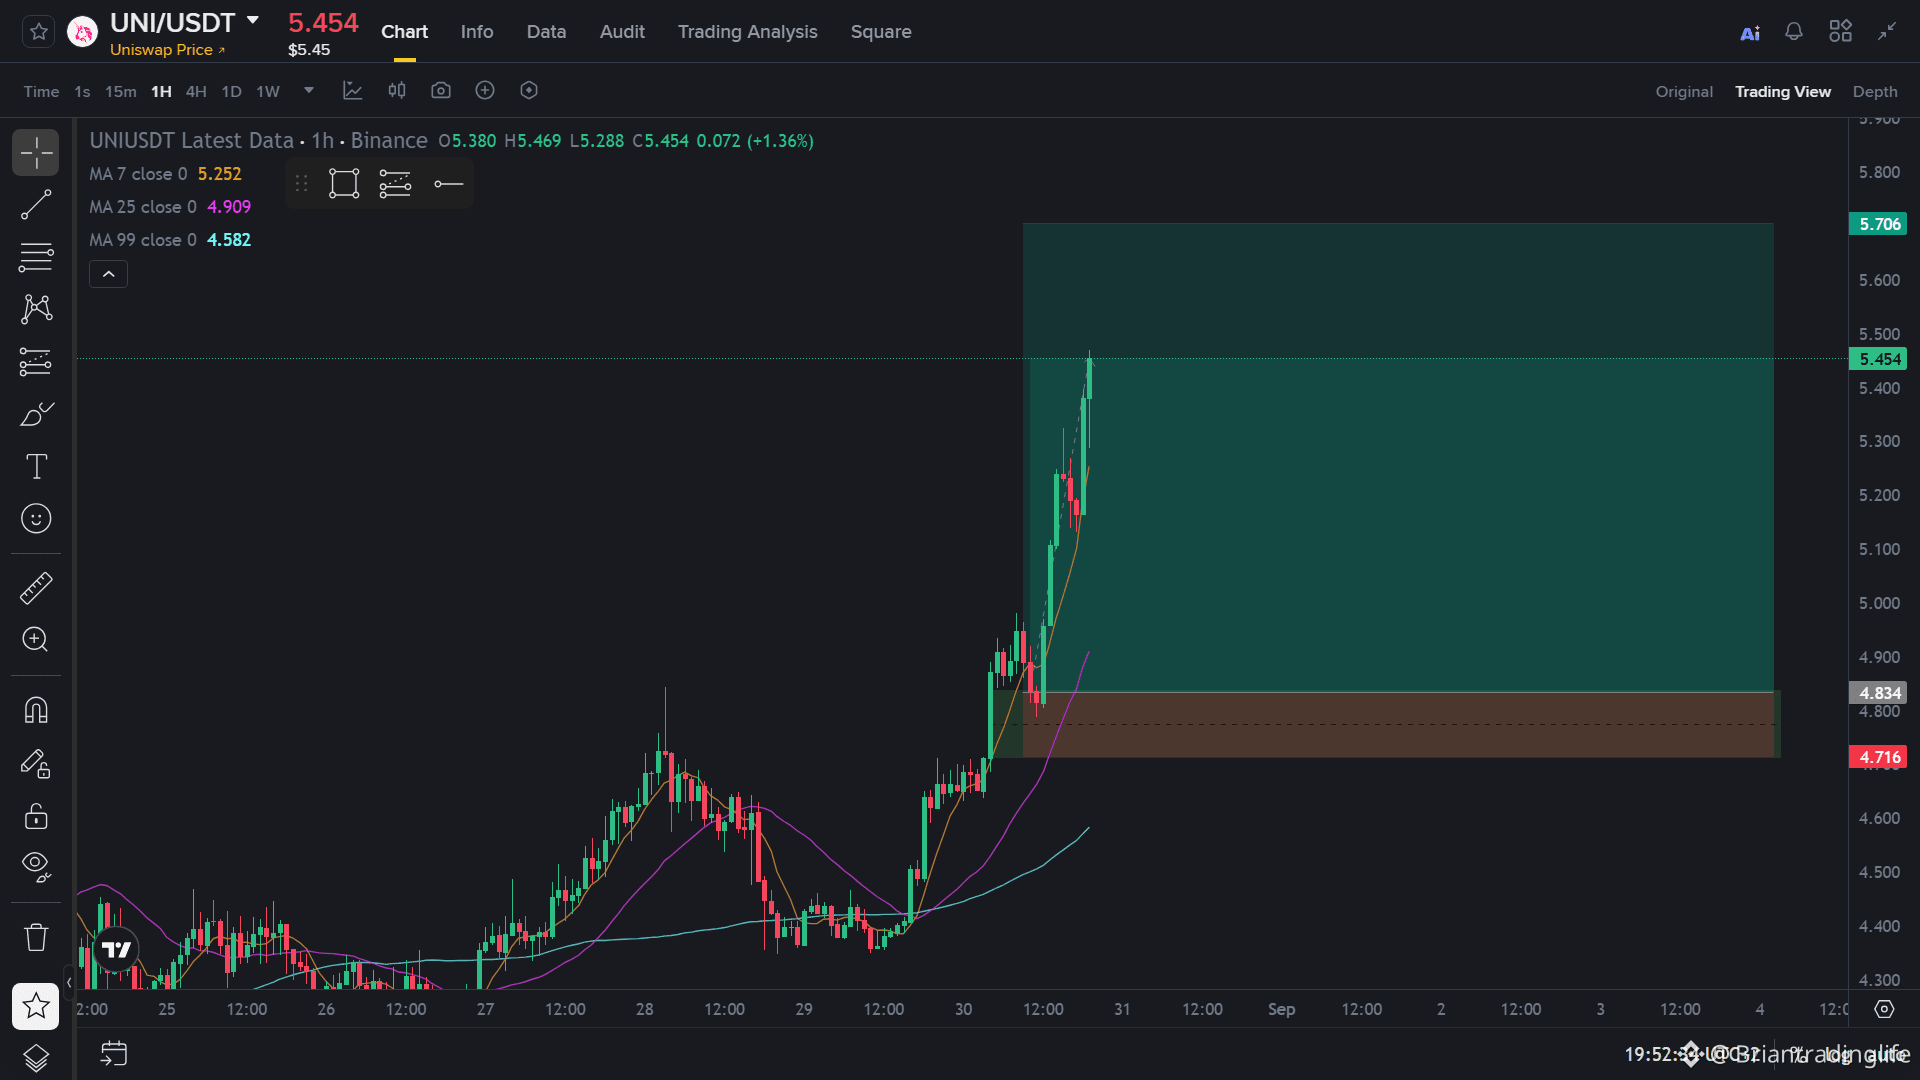This screenshot has height=1080, width=1920.
Task: Click the 5.706 take-profit price label
Action: (x=1878, y=224)
